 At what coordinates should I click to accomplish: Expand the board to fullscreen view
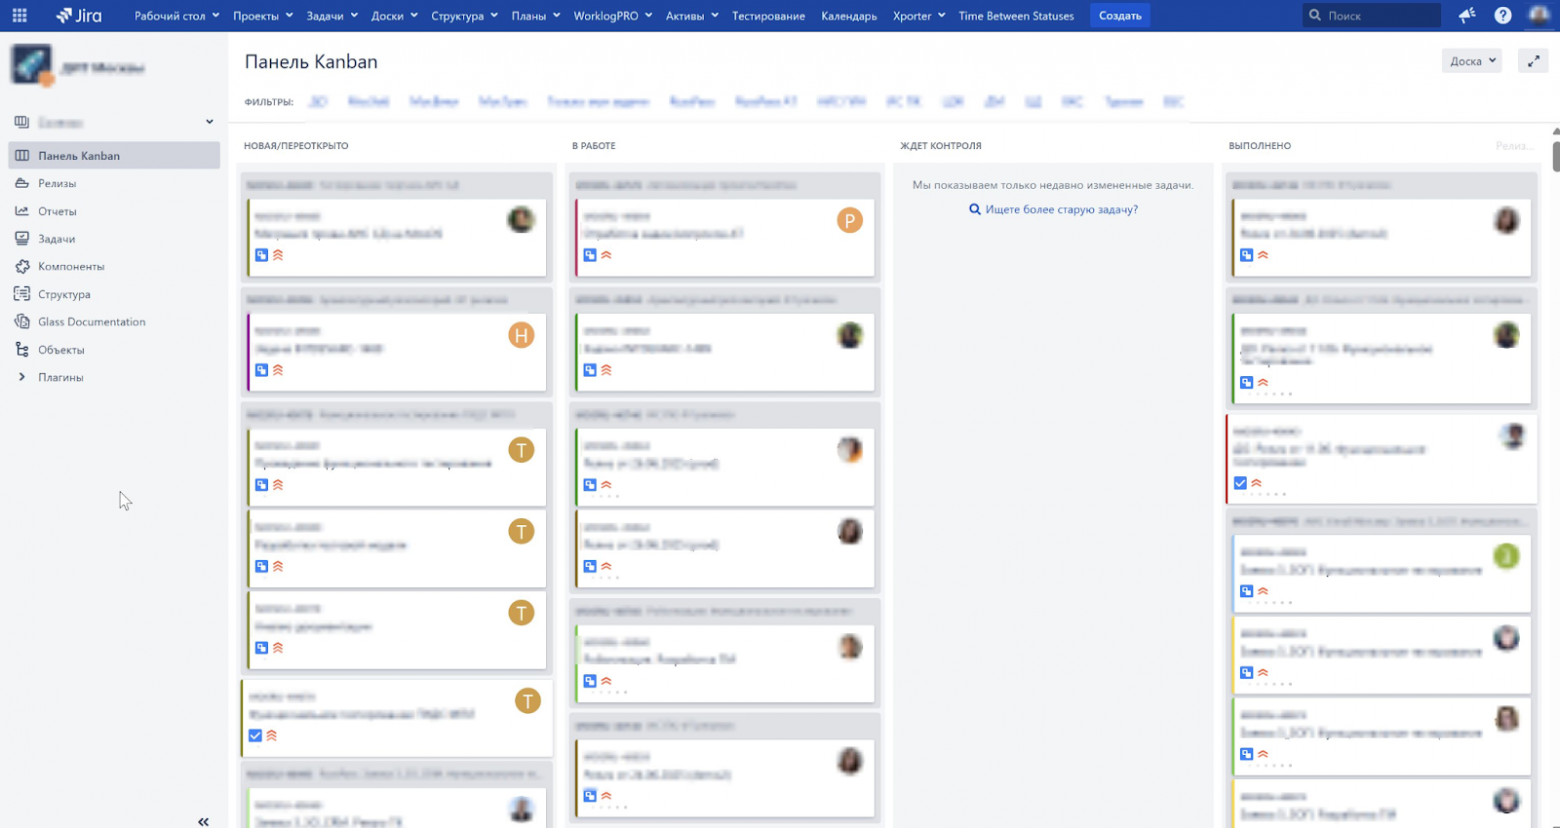1534,61
